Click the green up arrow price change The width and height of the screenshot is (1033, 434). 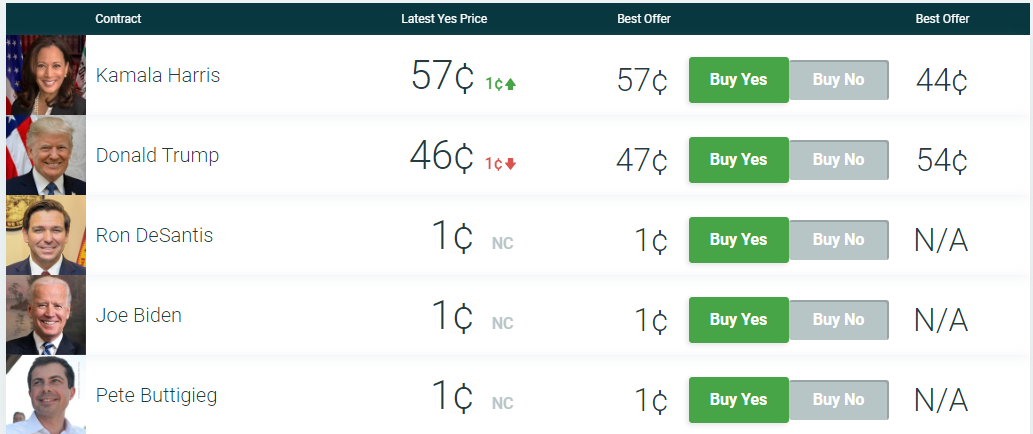tap(501, 84)
